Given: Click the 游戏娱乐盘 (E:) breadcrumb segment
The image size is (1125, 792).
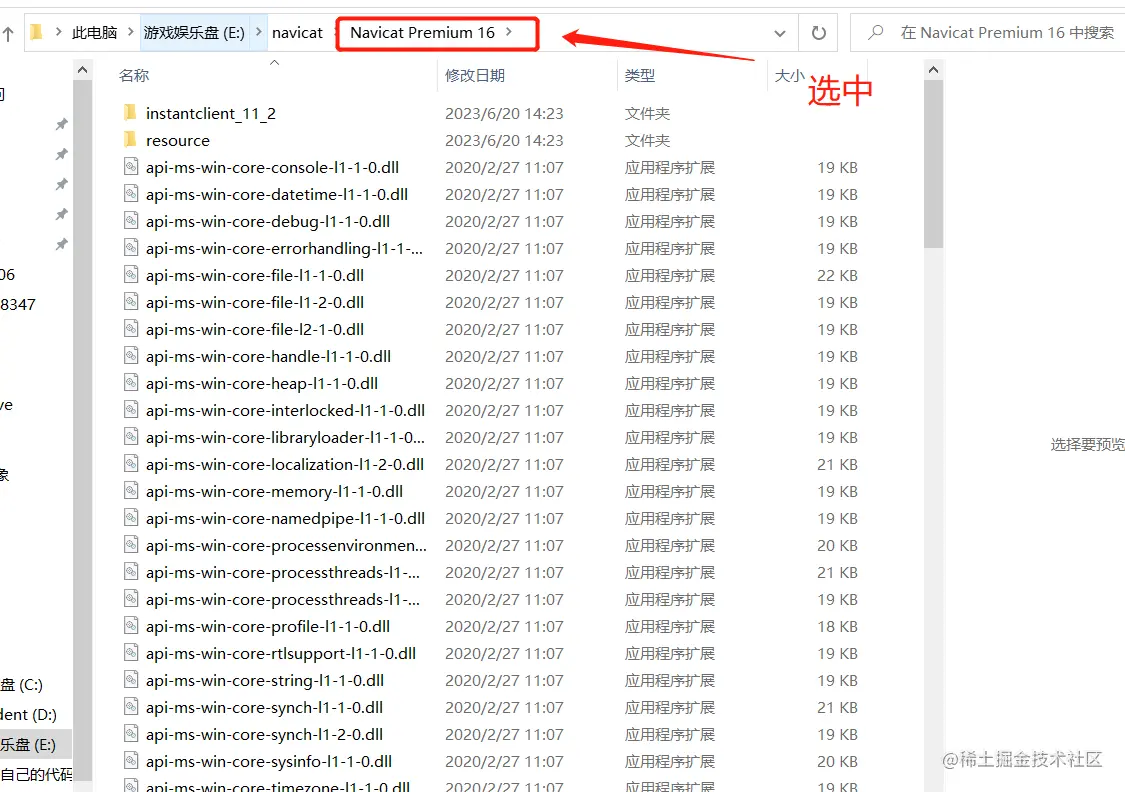Looking at the screenshot, I should (194, 33).
